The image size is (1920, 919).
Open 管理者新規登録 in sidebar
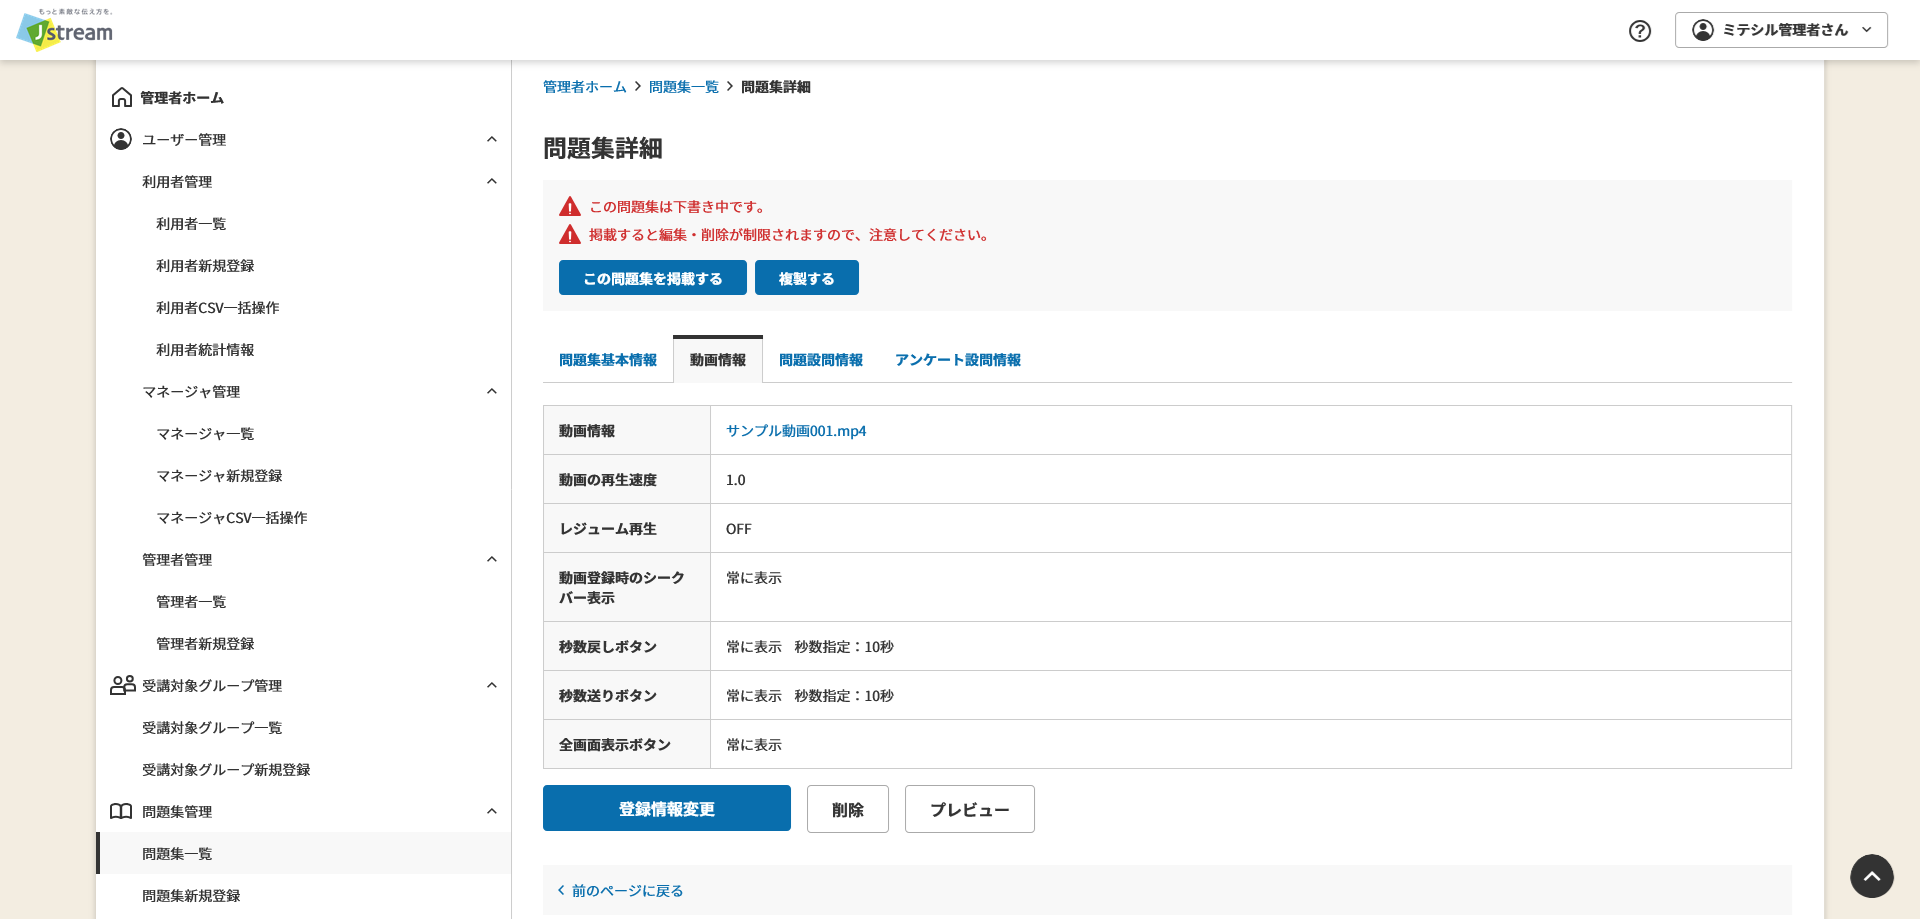point(205,644)
